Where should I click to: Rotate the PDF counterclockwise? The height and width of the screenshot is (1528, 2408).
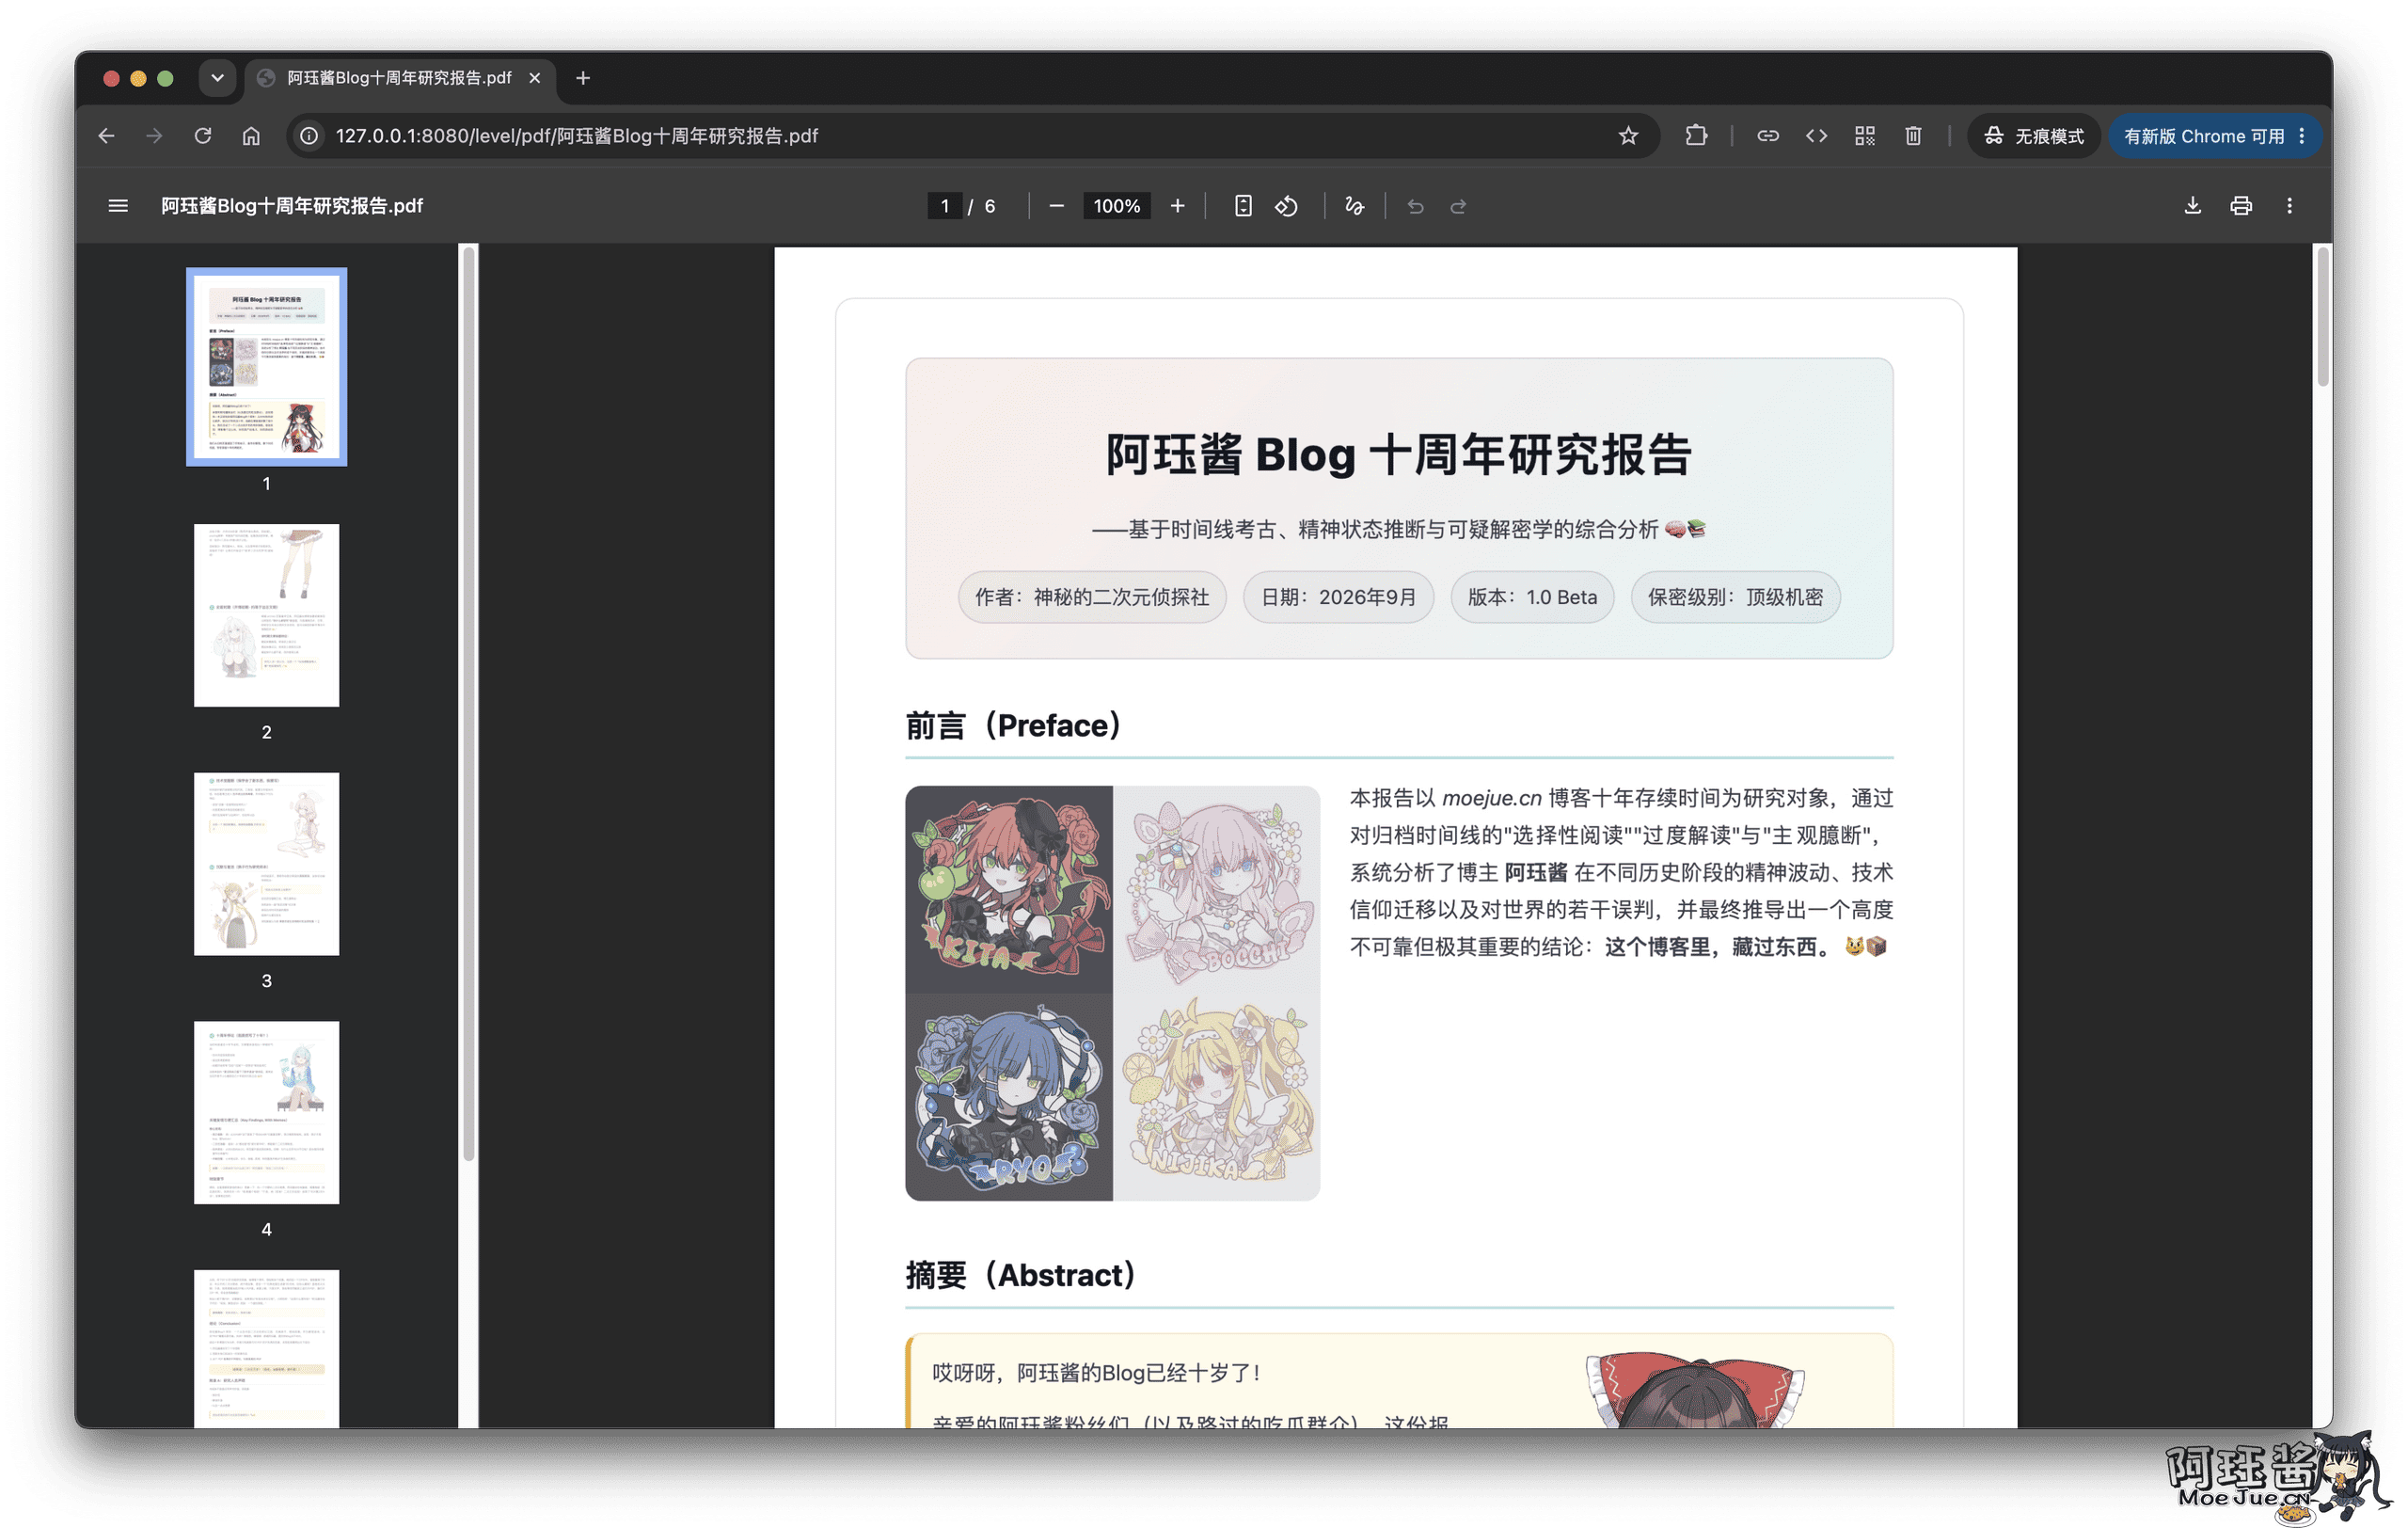pos(1287,206)
